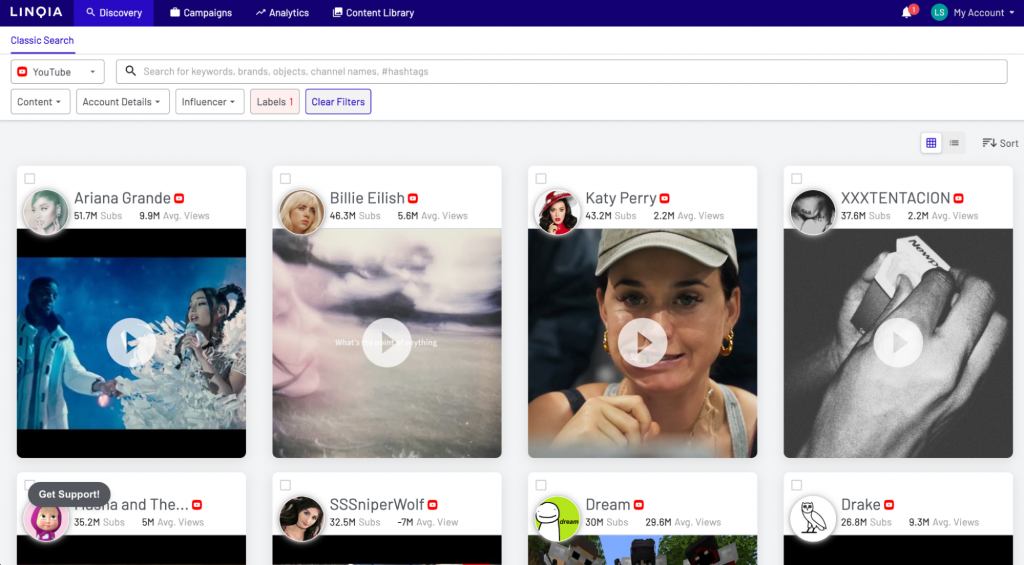1024x565 pixels.
Task: Click YouTube icon beside Billie Eilish
Action: (x=413, y=199)
